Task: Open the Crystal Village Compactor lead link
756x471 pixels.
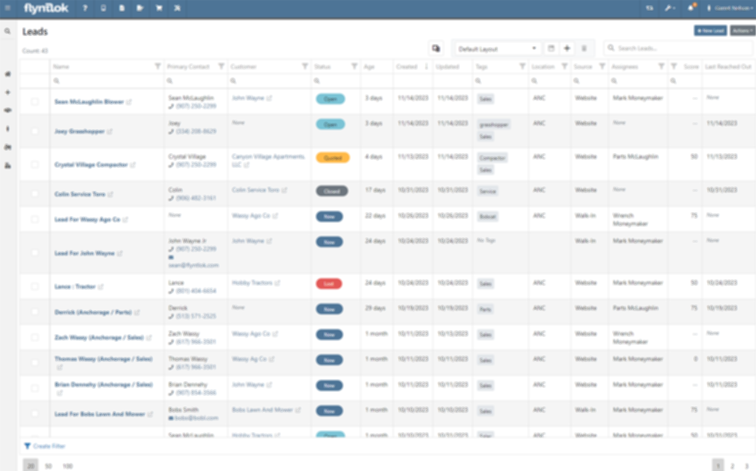Action: 91,164
